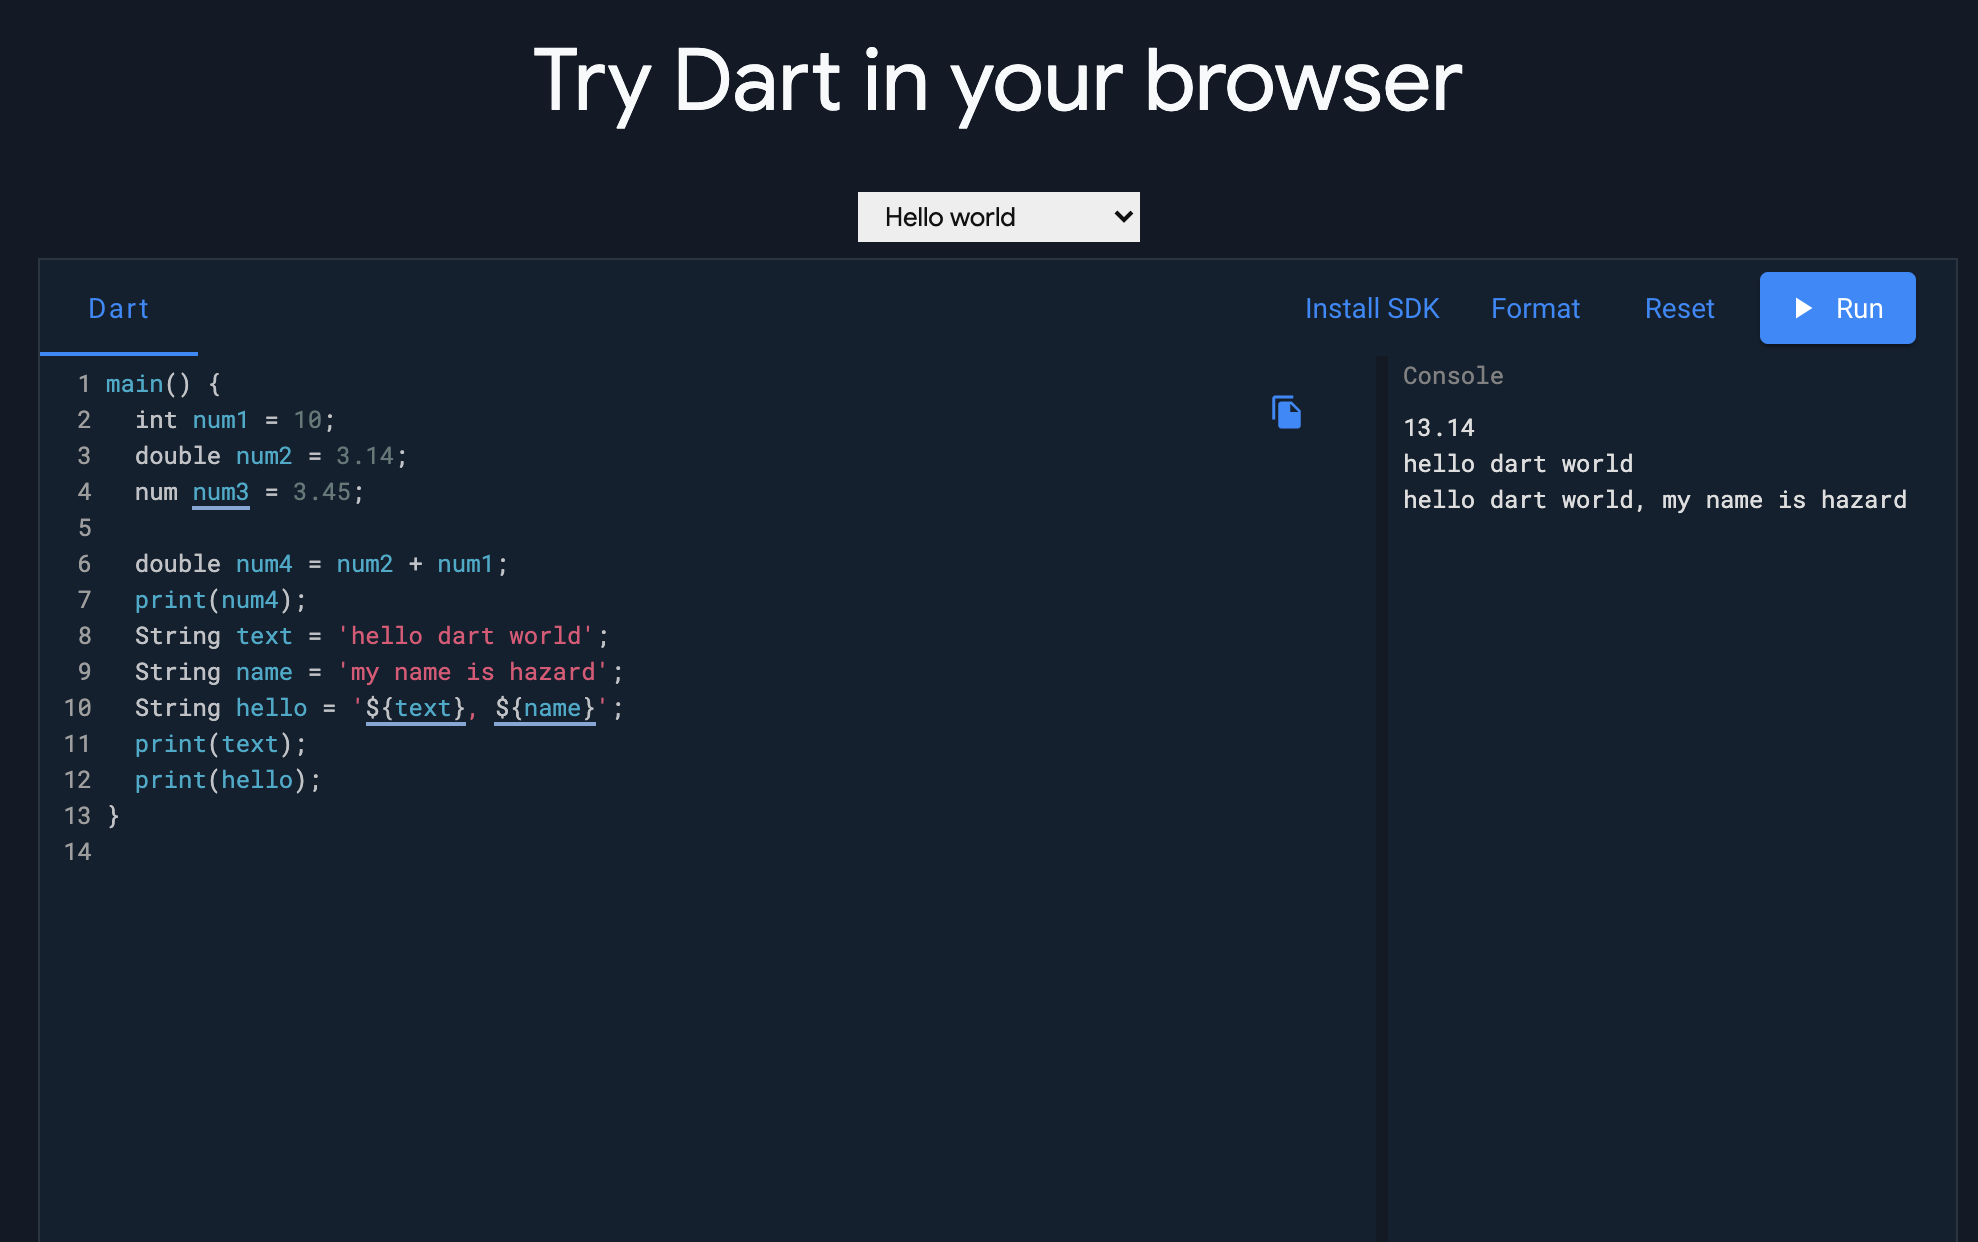Place cursor on empty line 14
Image resolution: width=1978 pixels, height=1242 pixels.
click(300, 852)
